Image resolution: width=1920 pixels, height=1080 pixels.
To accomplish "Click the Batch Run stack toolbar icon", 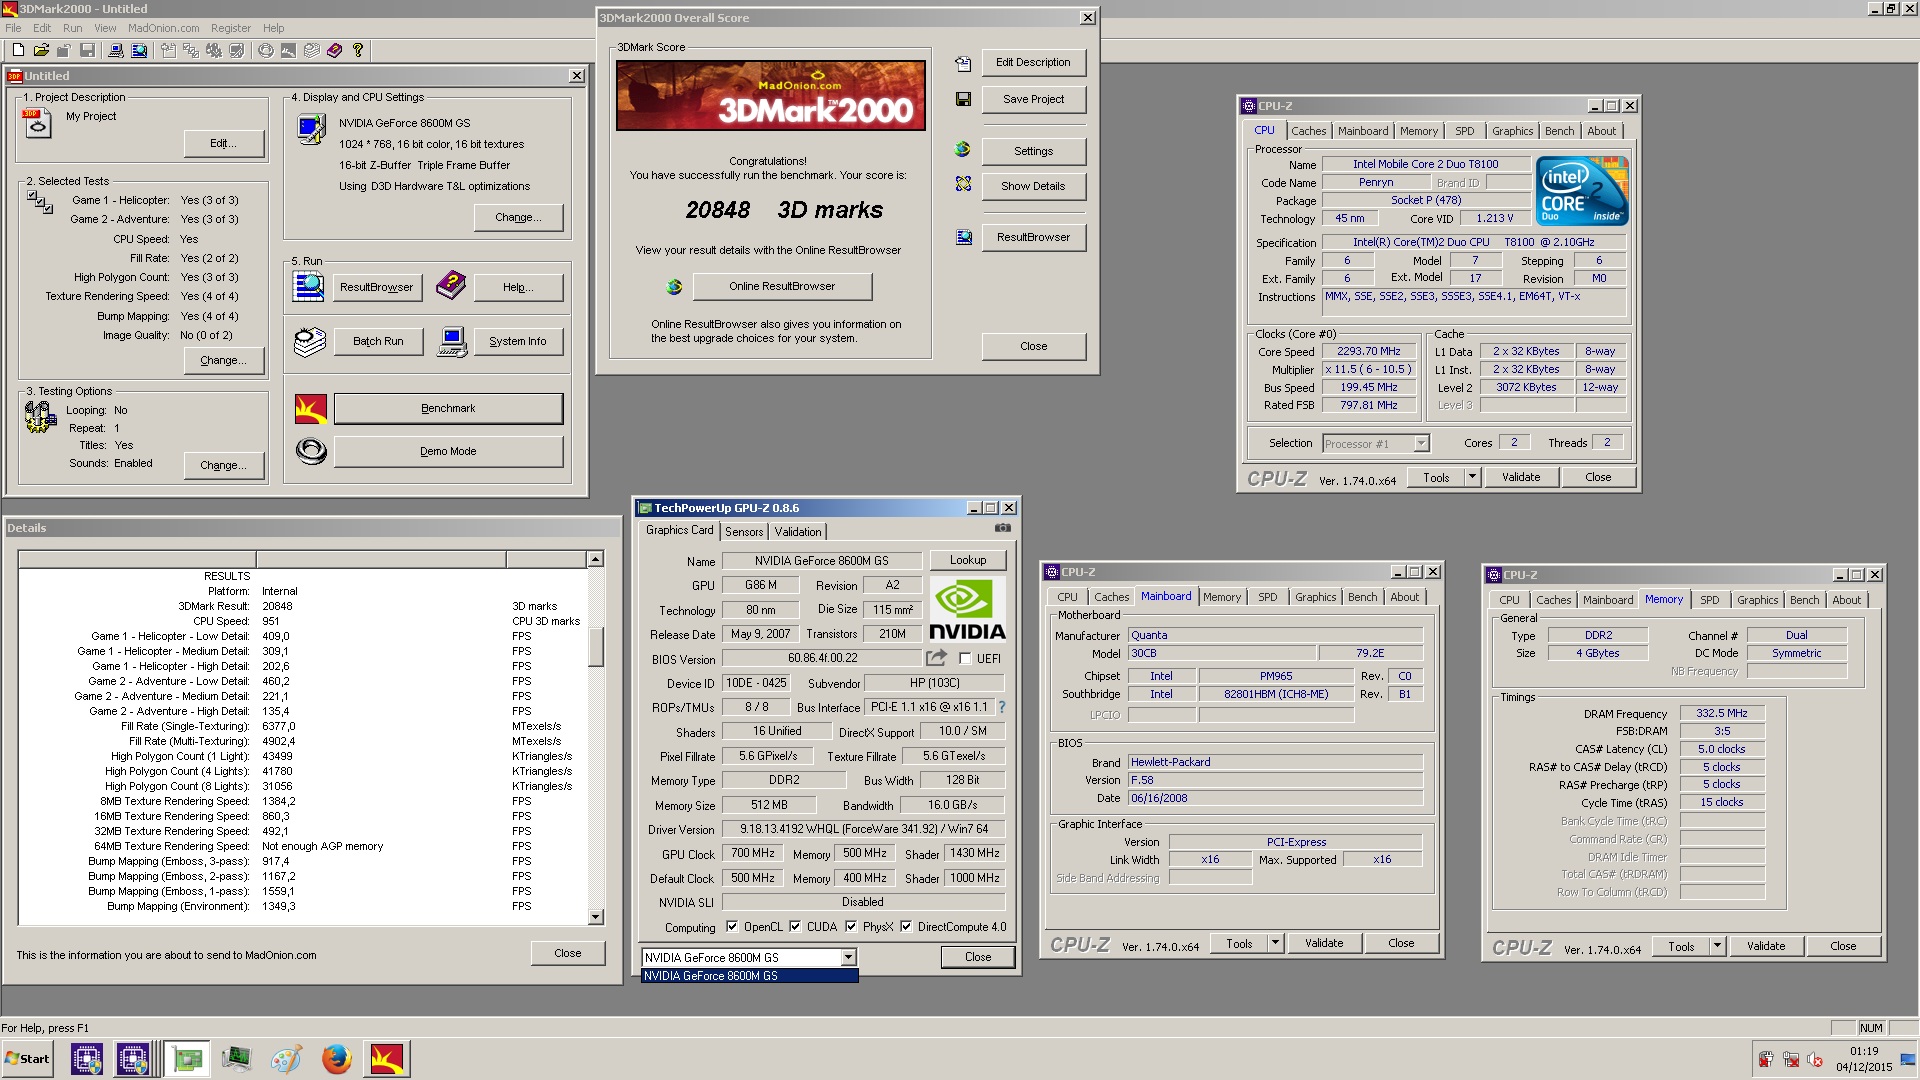I will click(x=311, y=50).
